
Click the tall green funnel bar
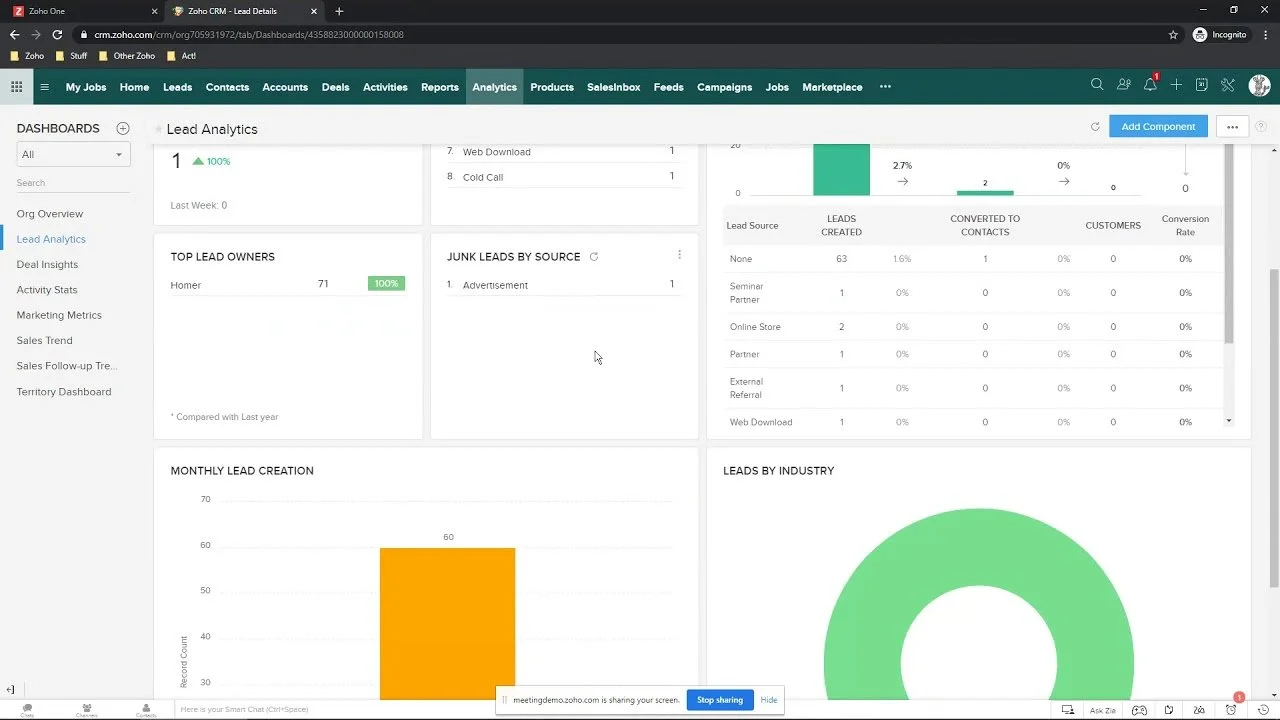click(841, 170)
